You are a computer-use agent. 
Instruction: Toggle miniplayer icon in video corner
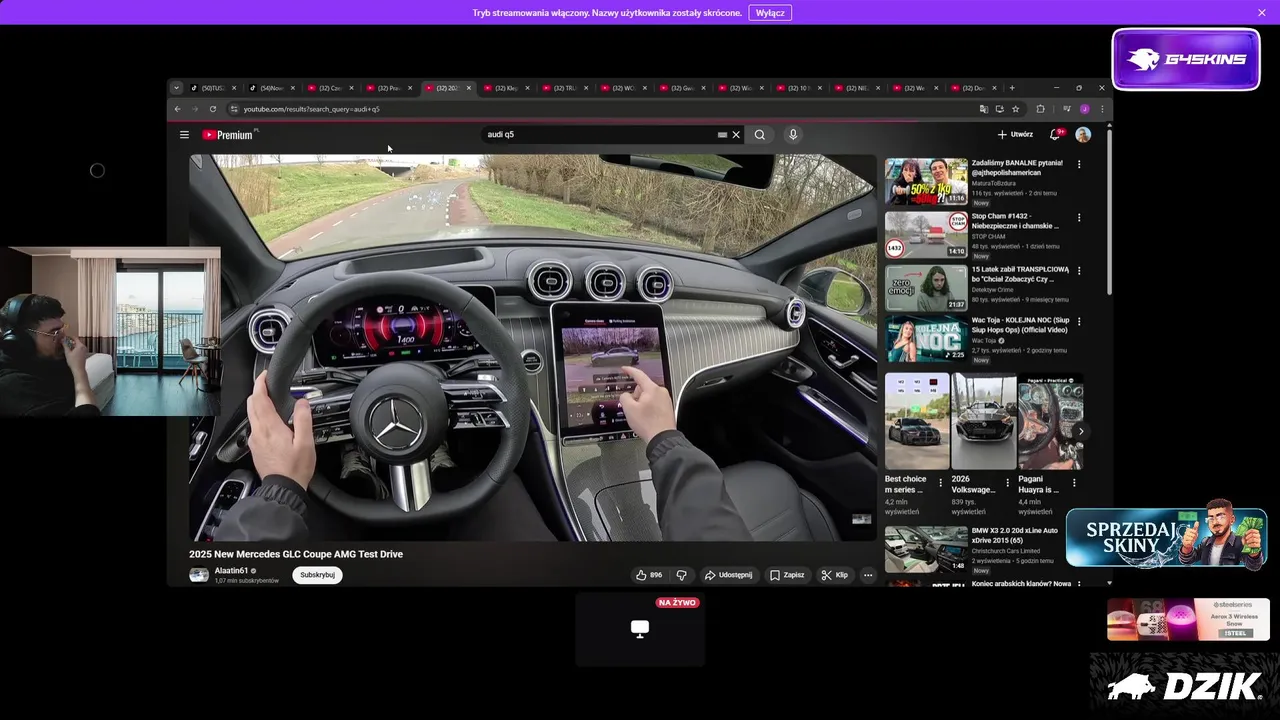[861, 519]
